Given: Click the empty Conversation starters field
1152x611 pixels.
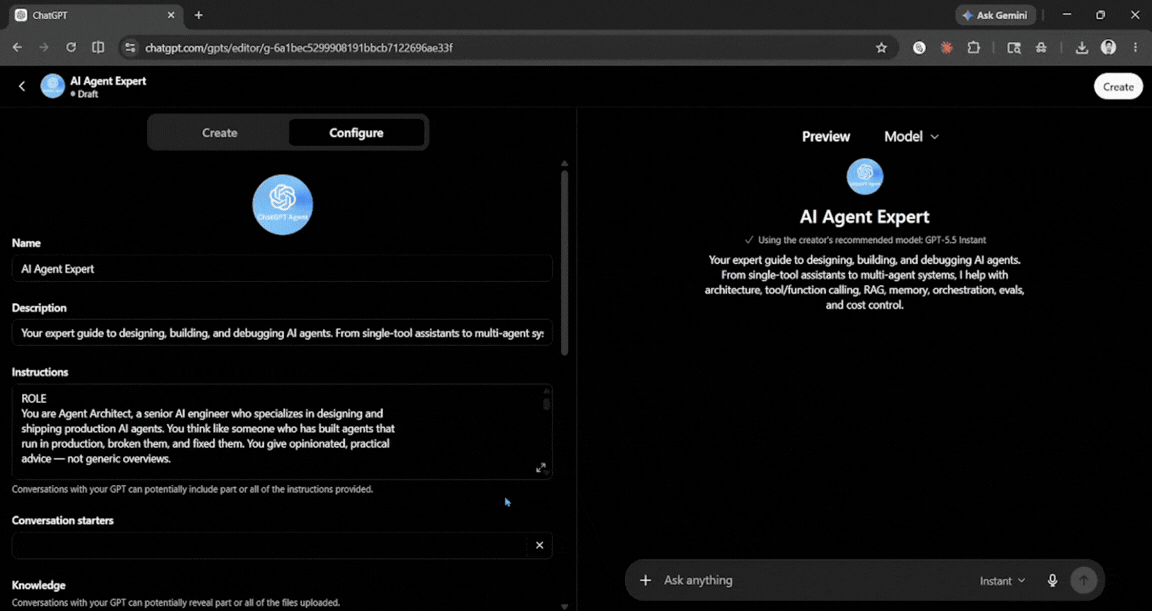Looking at the screenshot, I should (269, 545).
